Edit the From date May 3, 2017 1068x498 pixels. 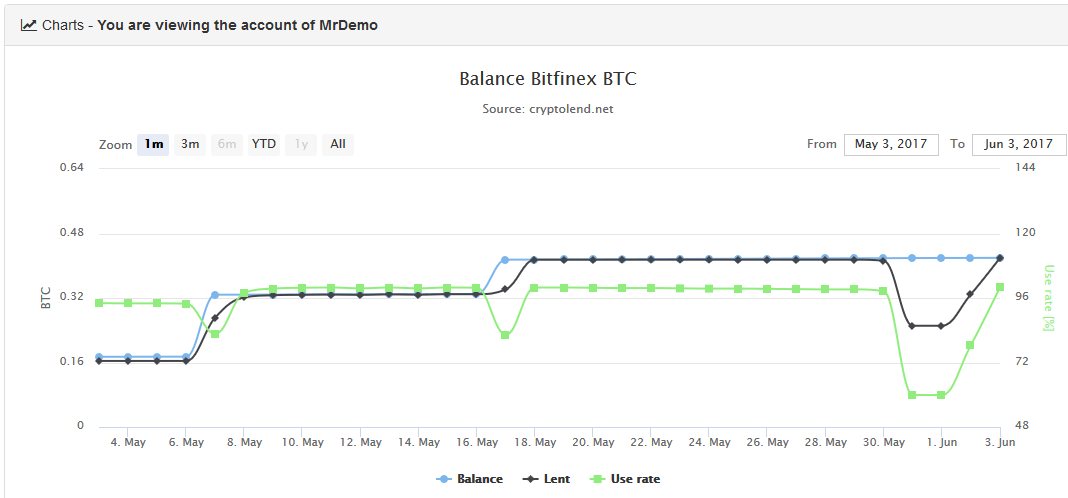click(891, 144)
